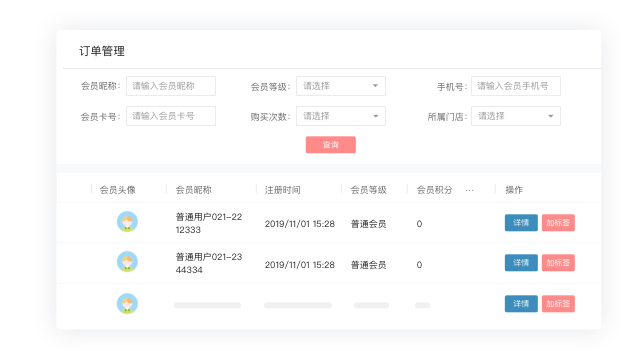
Task: Click the 会员昵称 column header
Action: tap(193, 190)
